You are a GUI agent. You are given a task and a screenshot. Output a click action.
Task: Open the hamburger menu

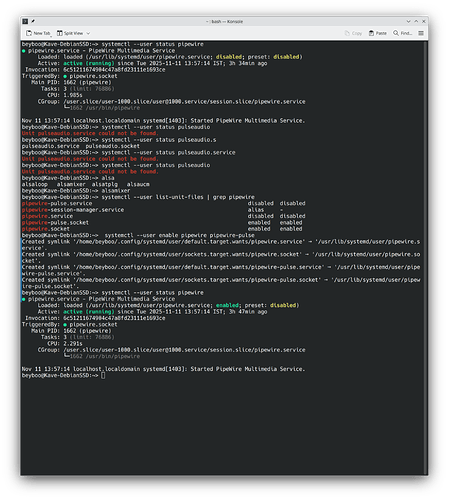[x=421, y=33]
